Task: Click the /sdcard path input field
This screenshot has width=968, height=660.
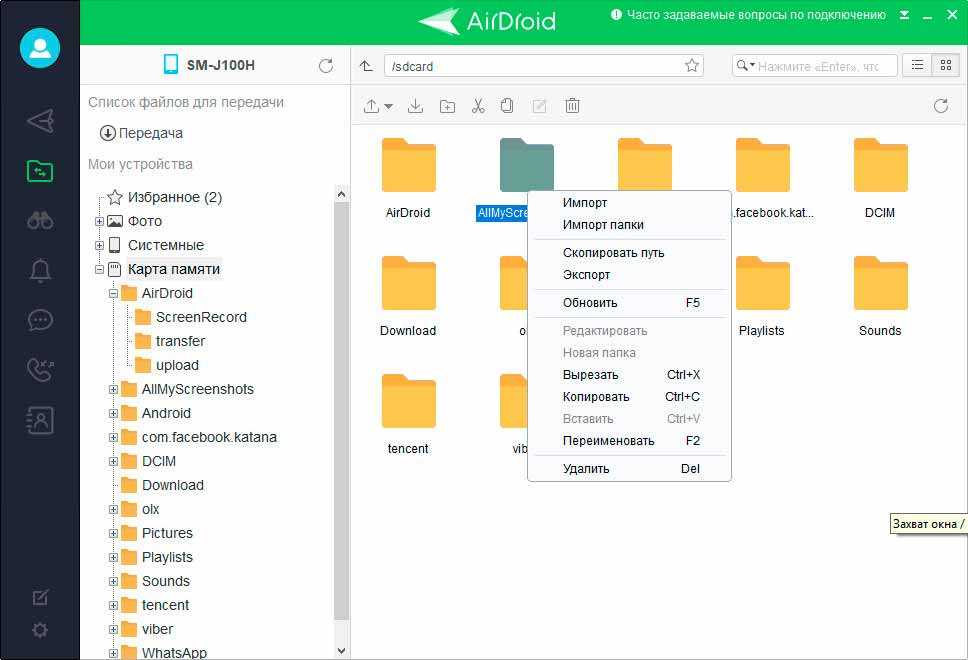Action: (530, 66)
